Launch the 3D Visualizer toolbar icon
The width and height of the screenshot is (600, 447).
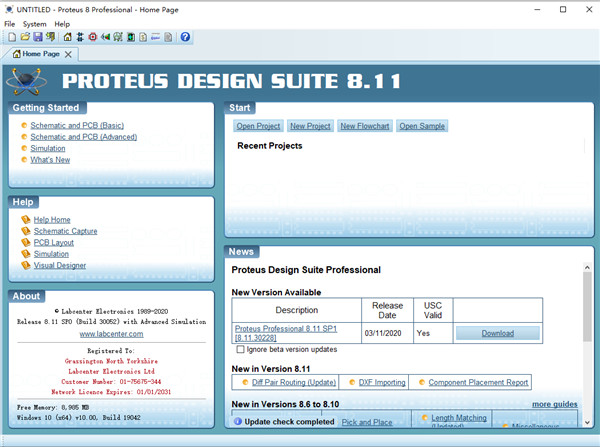[x=105, y=37]
